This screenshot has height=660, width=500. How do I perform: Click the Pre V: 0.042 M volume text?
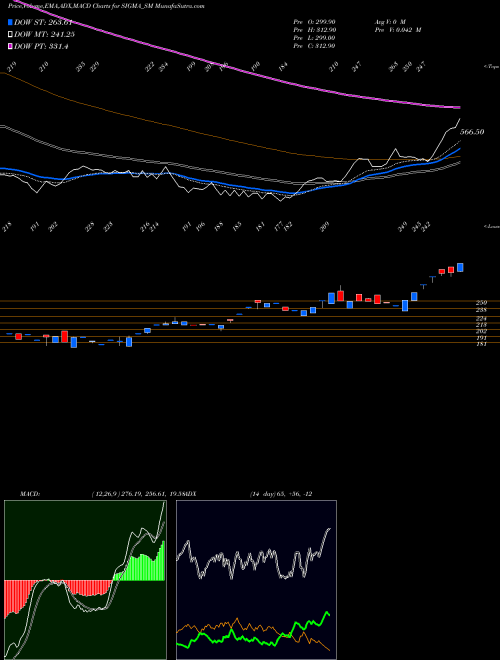tap(397, 30)
